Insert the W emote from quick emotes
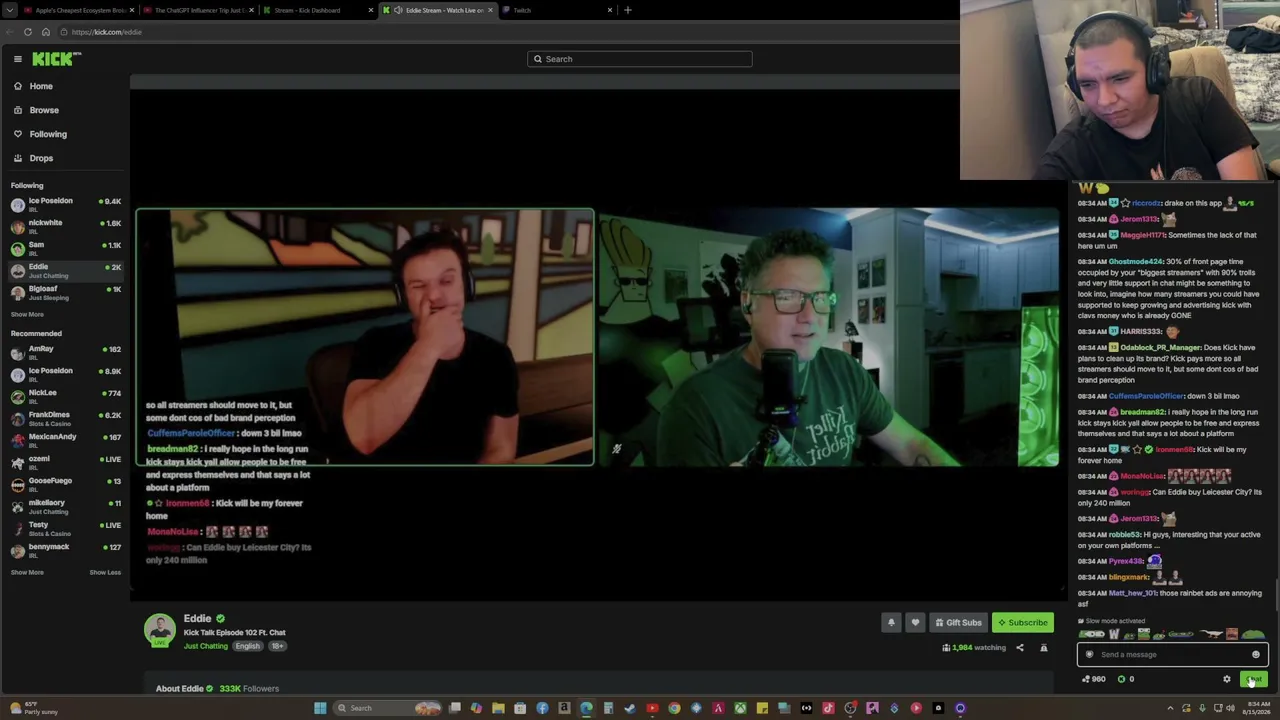The image size is (1280, 720). pyautogui.click(x=1114, y=634)
